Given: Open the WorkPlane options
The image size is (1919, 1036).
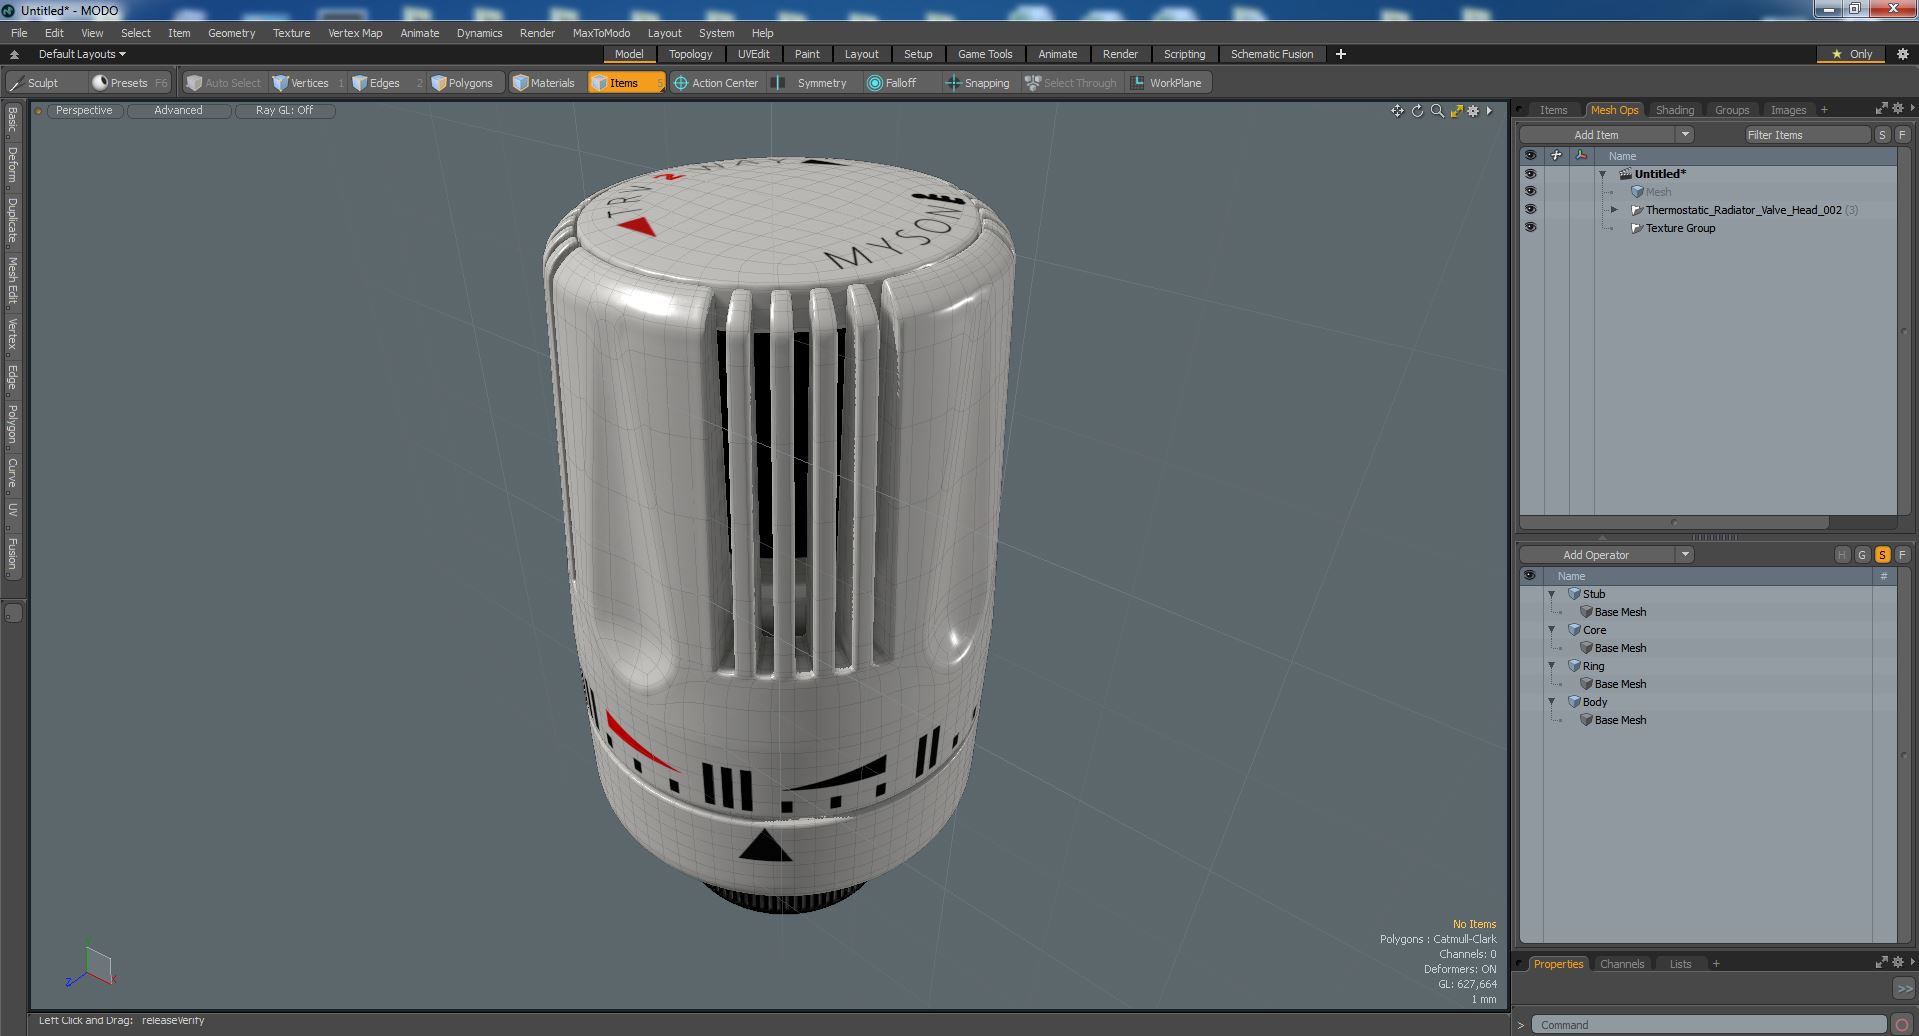Looking at the screenshot, I should [1167, 83].
